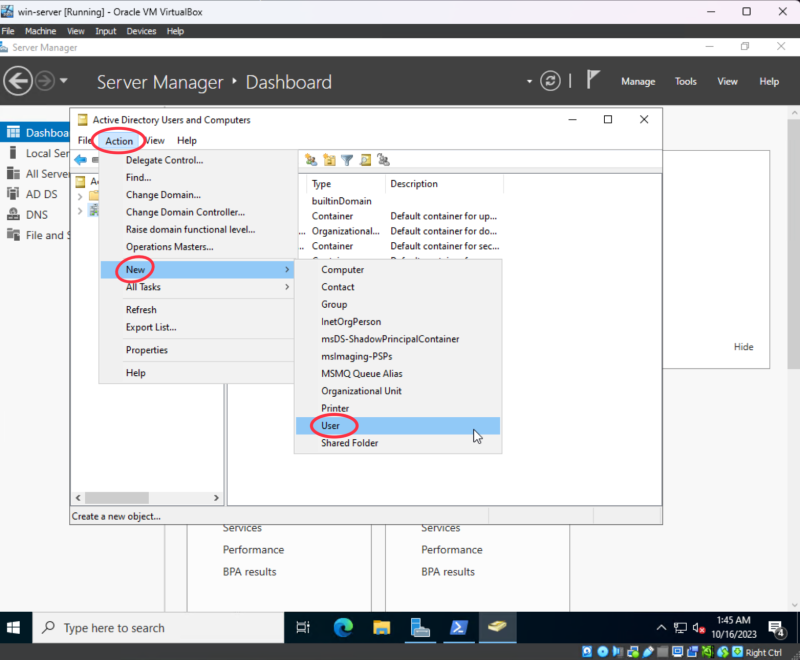Screen dimensions: 800x660
Task: Open Microsoft Edge from the taskbar
Action: click(343, 628)
